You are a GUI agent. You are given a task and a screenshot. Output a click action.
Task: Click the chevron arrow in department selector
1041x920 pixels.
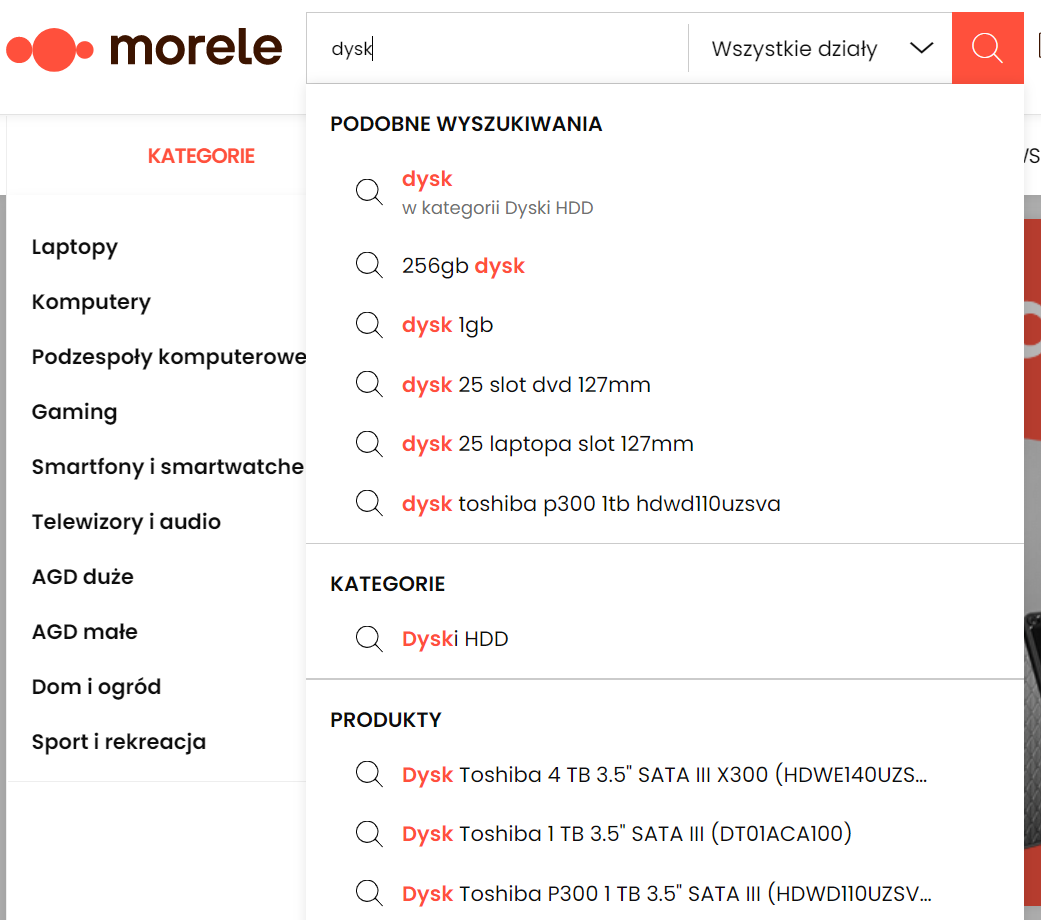point(921,48)
